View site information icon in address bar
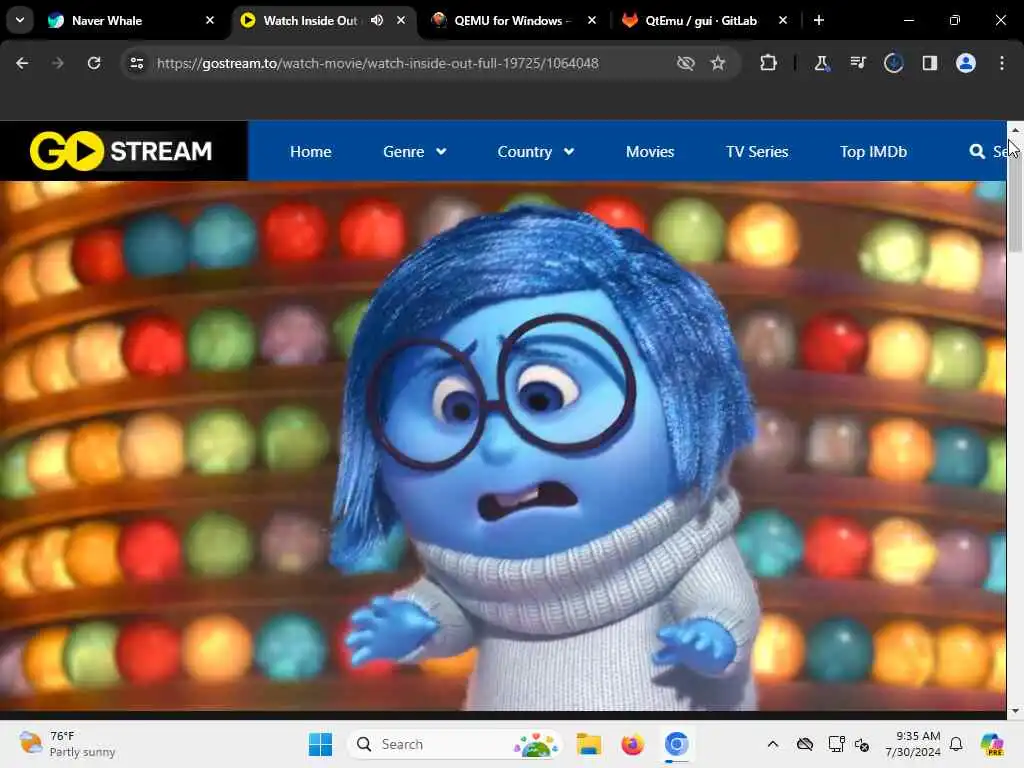 click(x=137, y=63)
